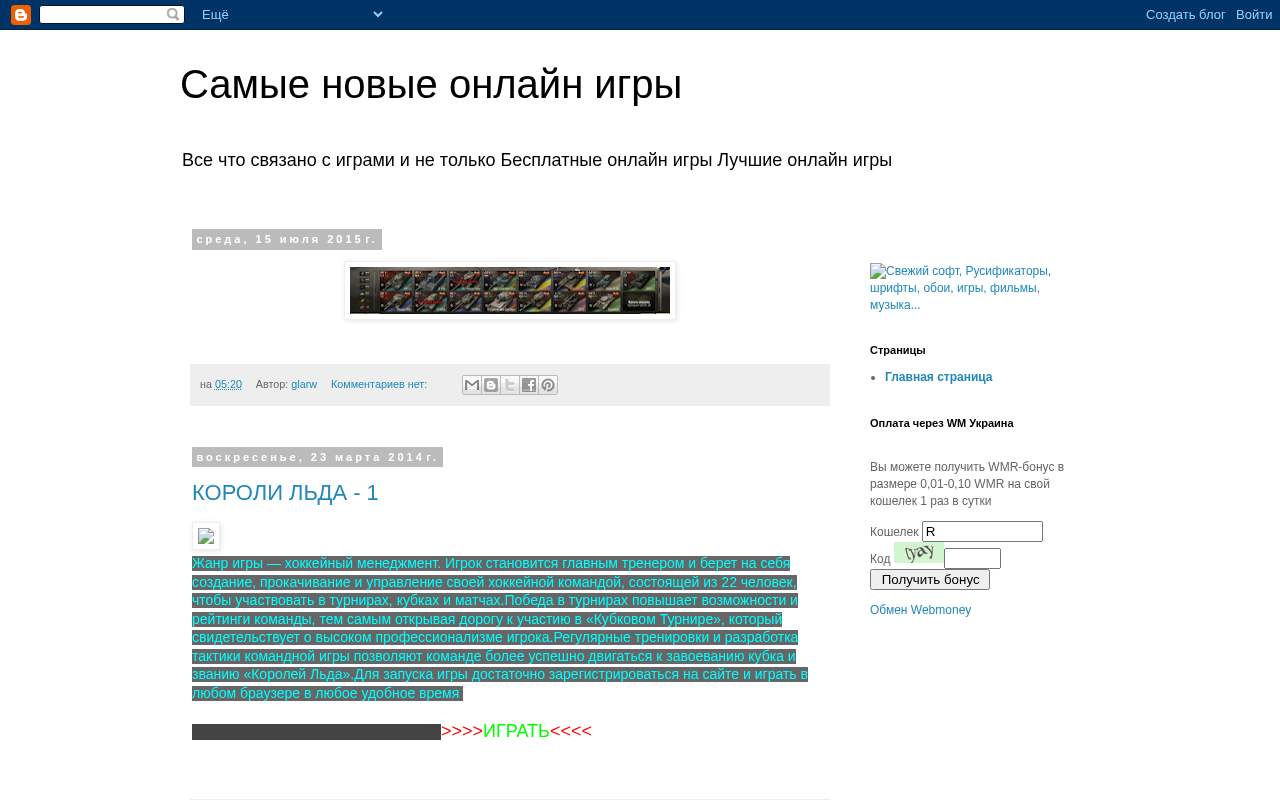Open Создать блог link
1280x800 pixels.
[1186, 15]
